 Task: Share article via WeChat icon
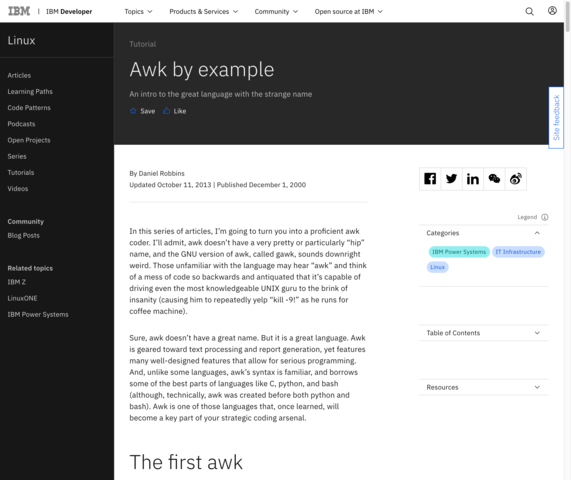tap(494, 179)
